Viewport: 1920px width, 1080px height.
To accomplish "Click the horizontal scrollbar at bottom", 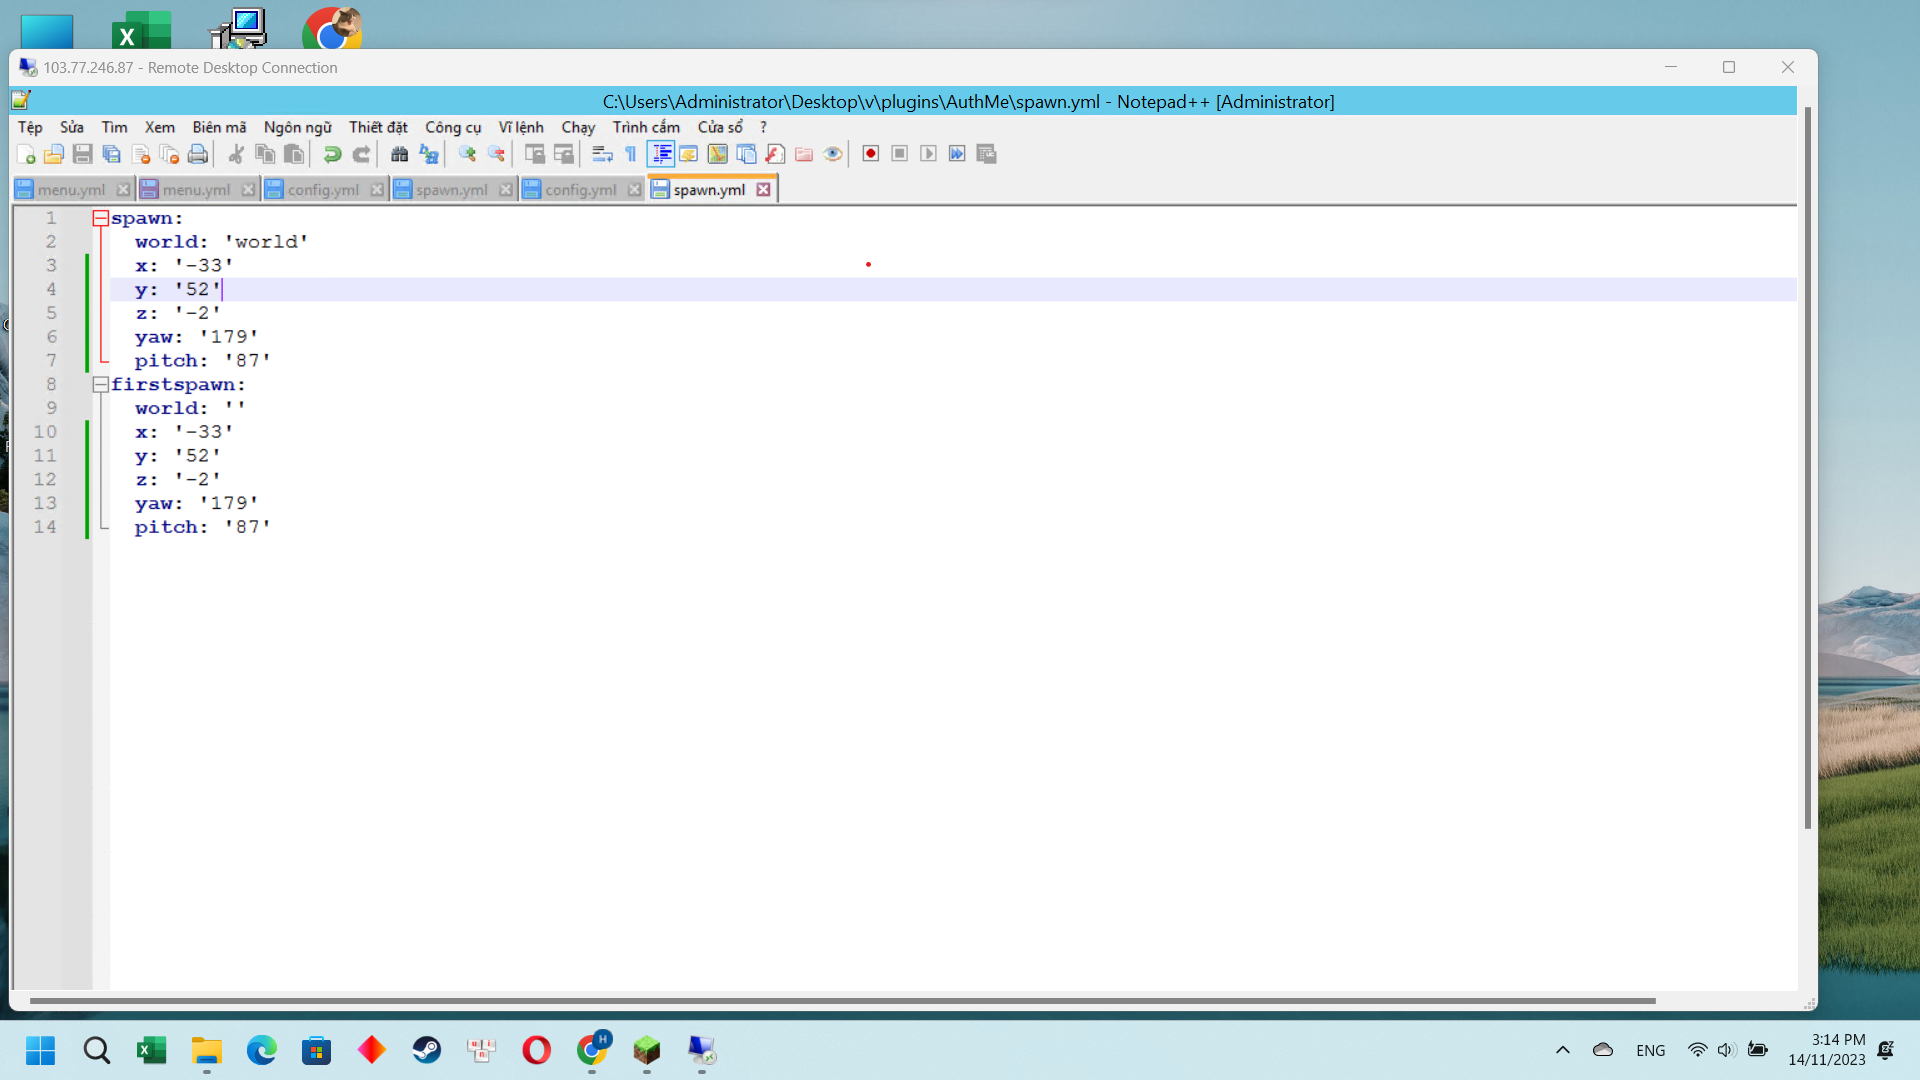I will (x=840, y=1000).
